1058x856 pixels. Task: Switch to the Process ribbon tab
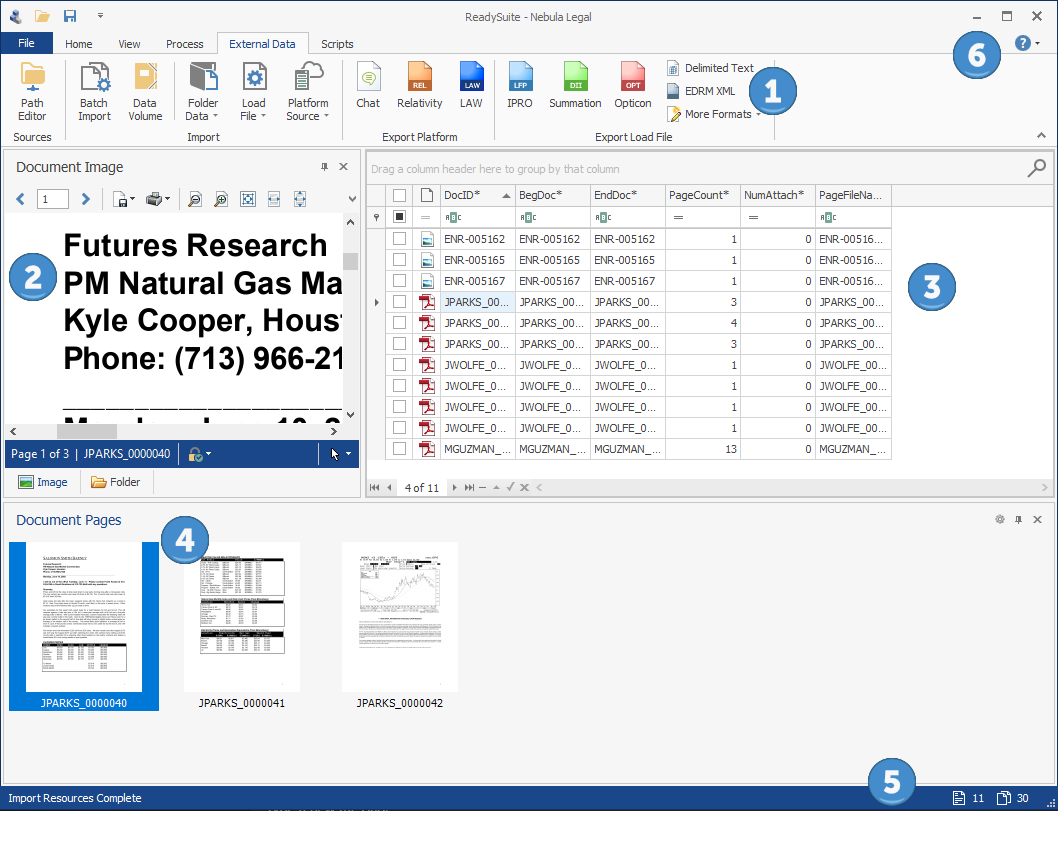(x=184, y=44)
